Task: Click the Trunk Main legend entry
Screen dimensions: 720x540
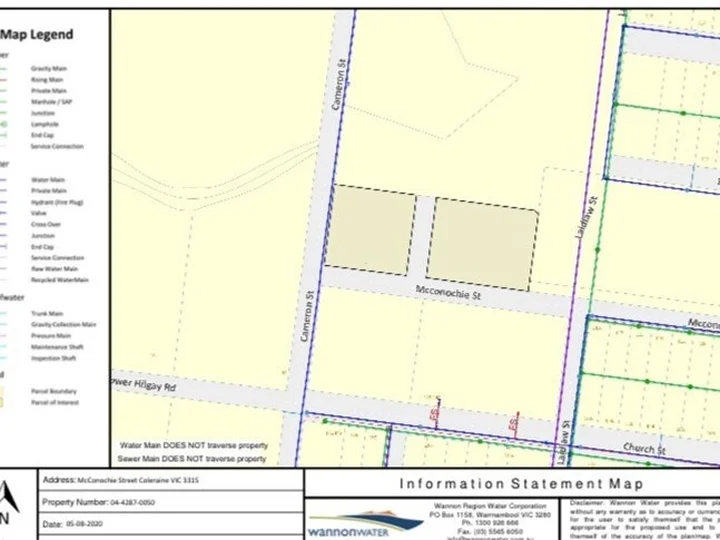Action: 47,314
